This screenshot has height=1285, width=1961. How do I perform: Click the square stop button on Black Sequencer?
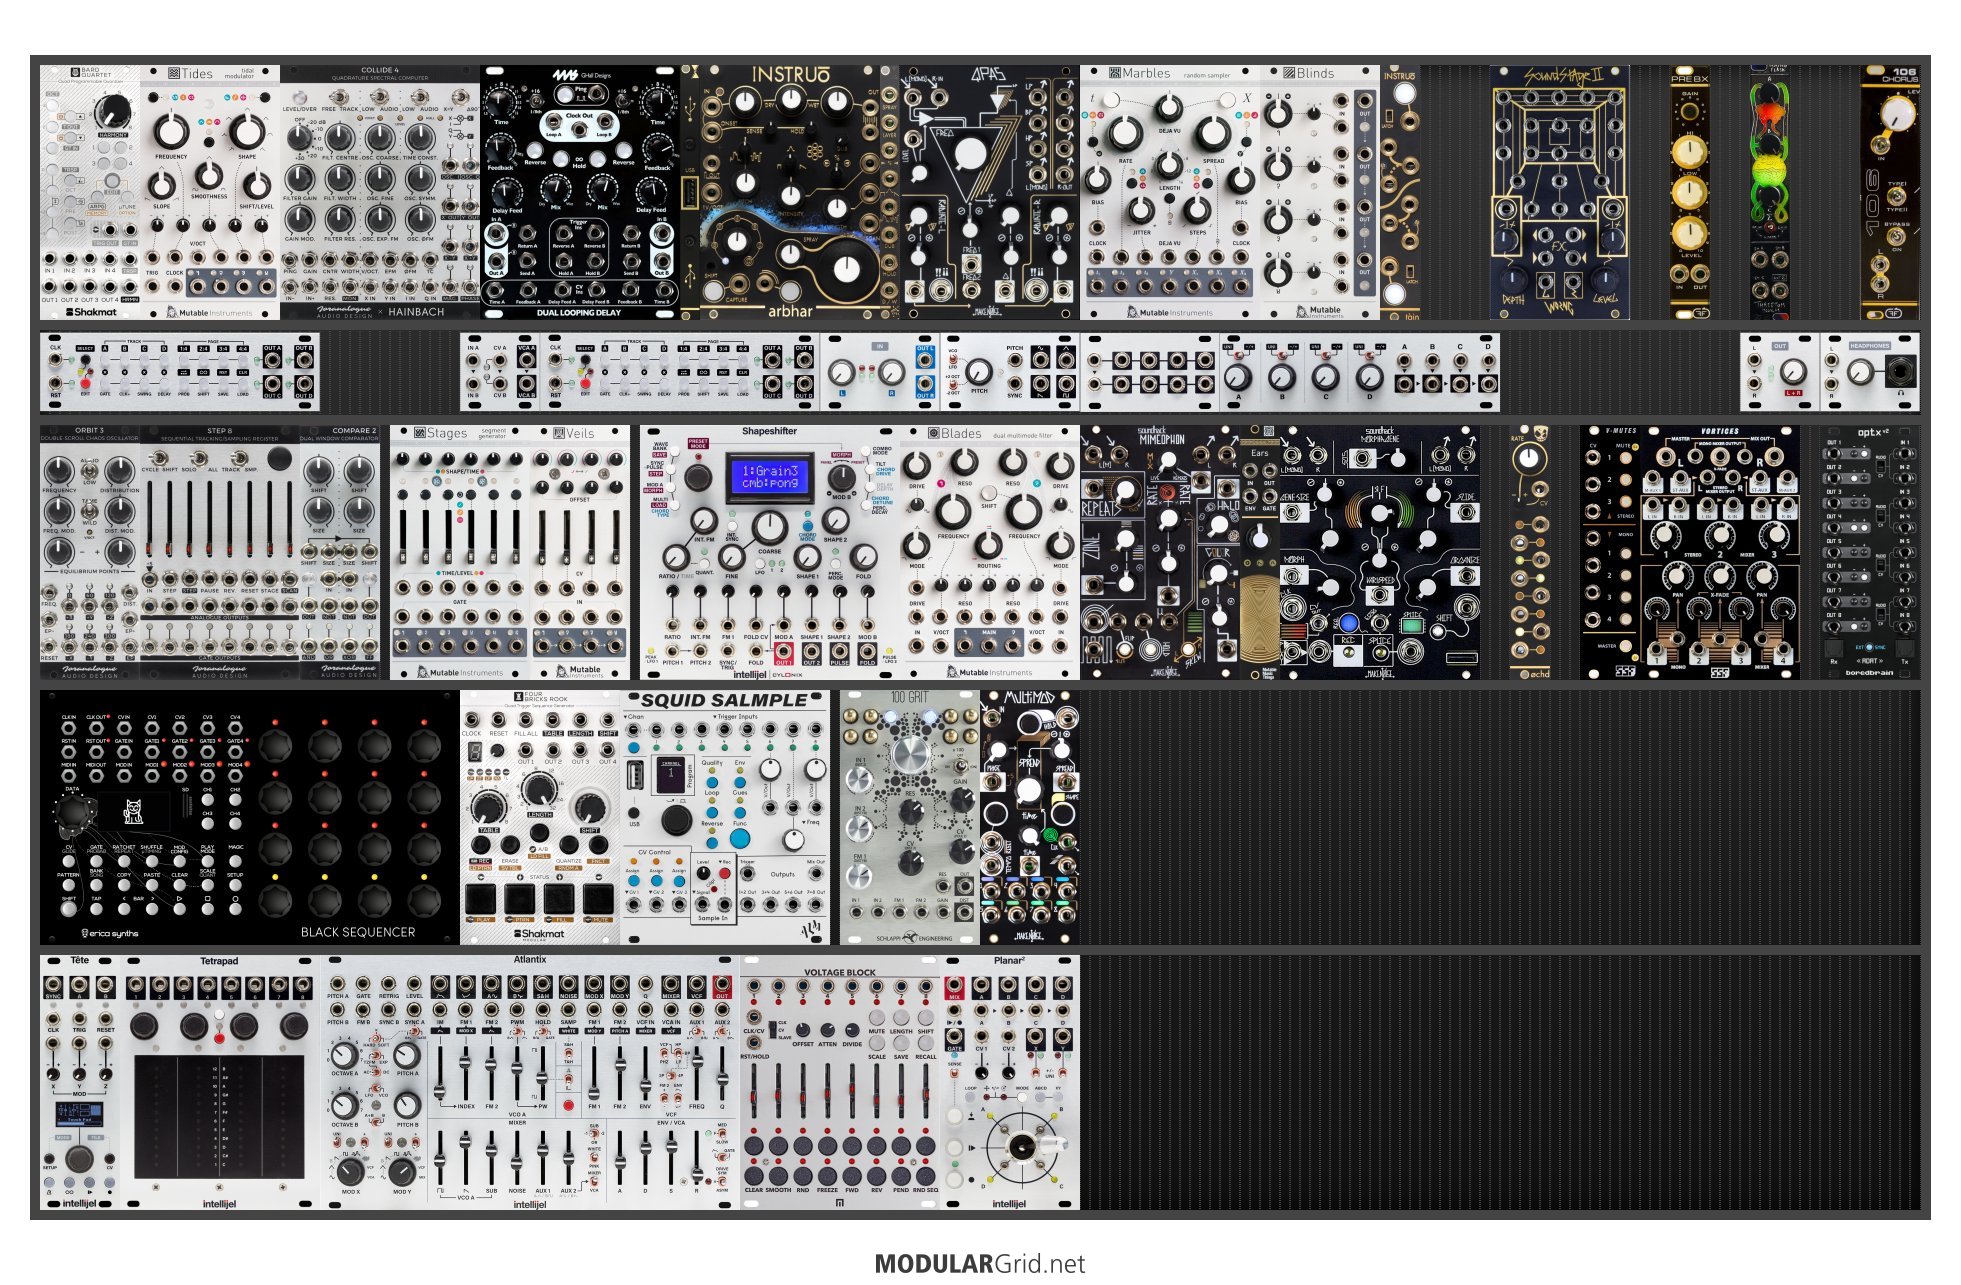208,909
